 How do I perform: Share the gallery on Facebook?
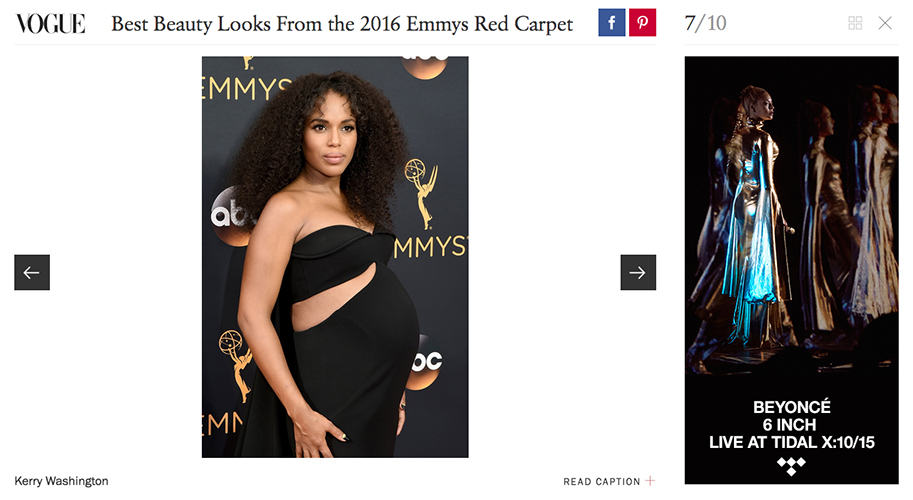tap(611, 23)
